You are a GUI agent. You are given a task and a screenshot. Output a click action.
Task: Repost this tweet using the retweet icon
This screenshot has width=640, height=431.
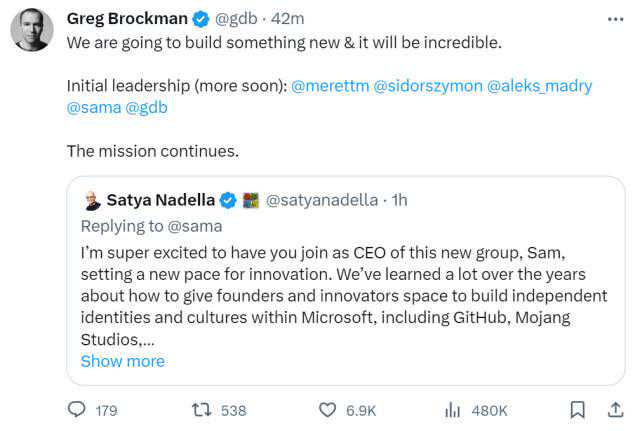pyautogui.click(x=201, y=410)
